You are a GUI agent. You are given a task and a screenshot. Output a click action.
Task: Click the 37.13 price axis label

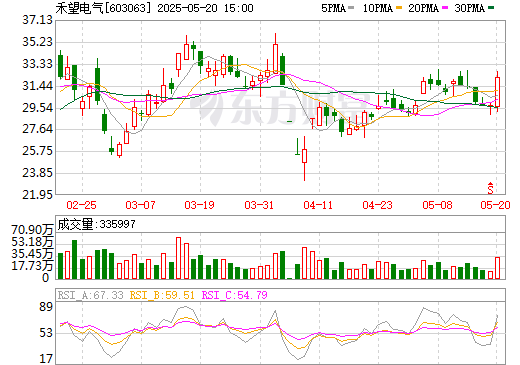[37, 20]
